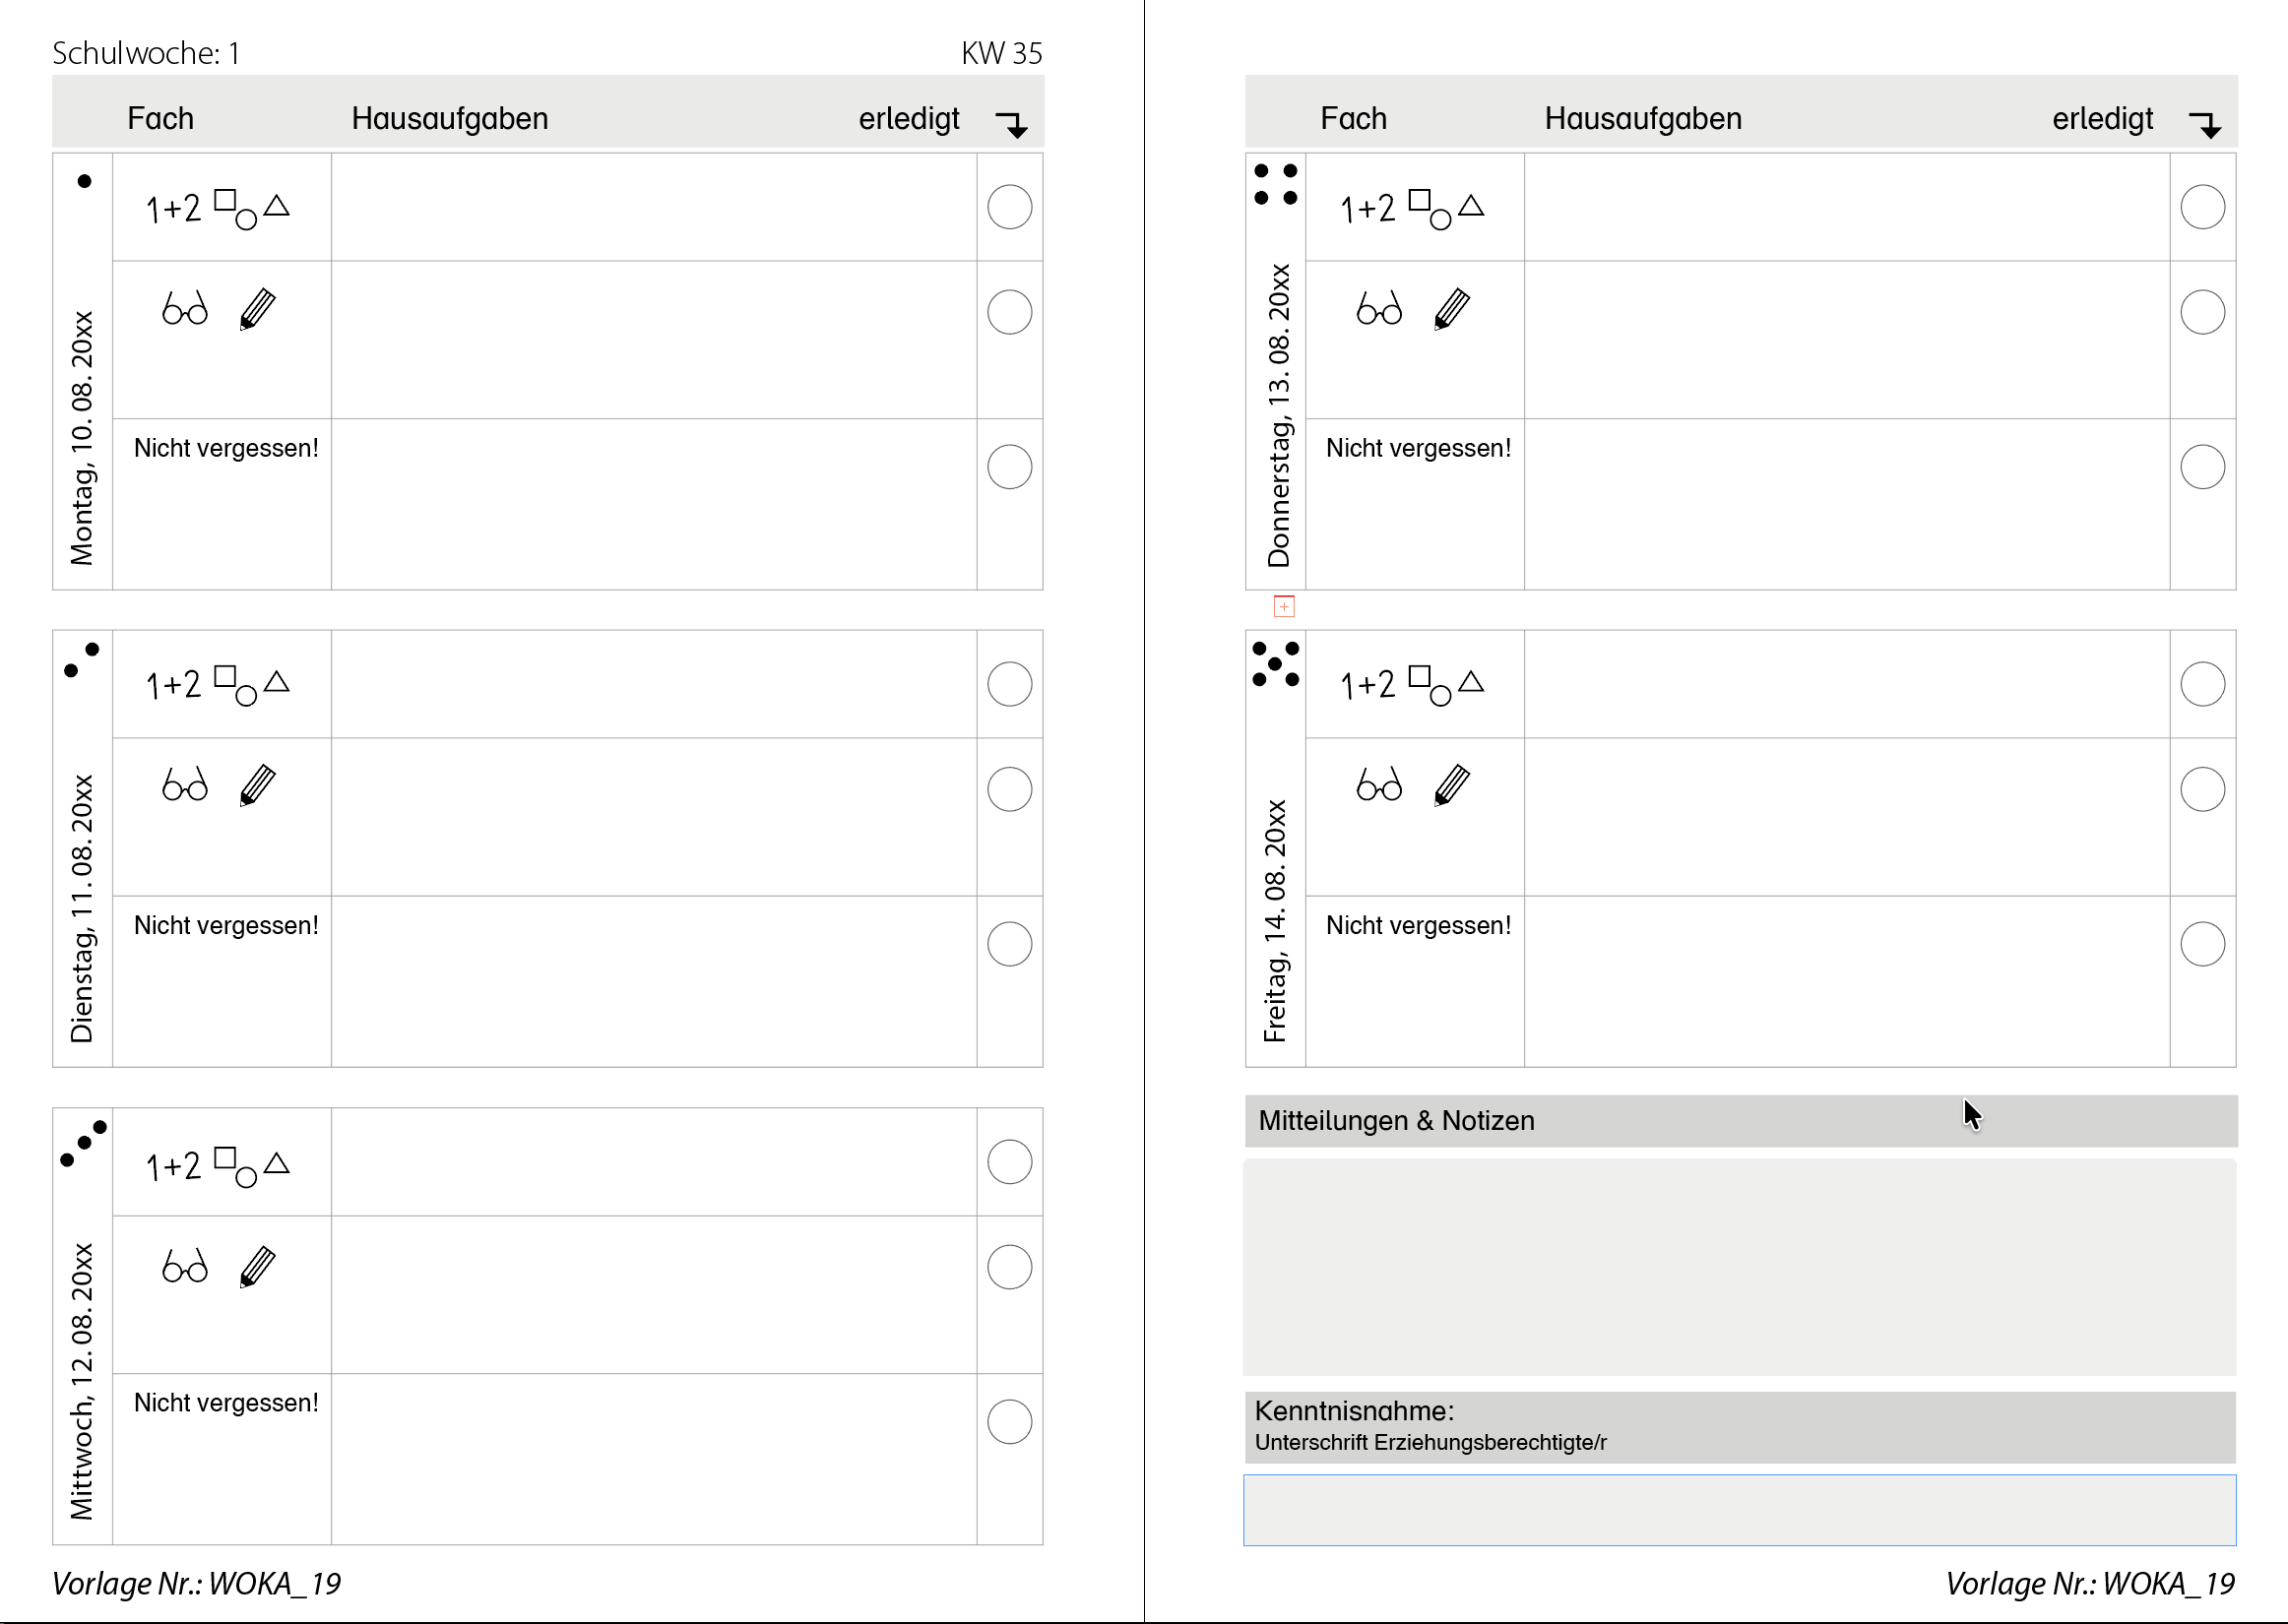Click the glasses icon in Monday's row
This screenshot has width=2288, height=1624.
click(185, 308)
